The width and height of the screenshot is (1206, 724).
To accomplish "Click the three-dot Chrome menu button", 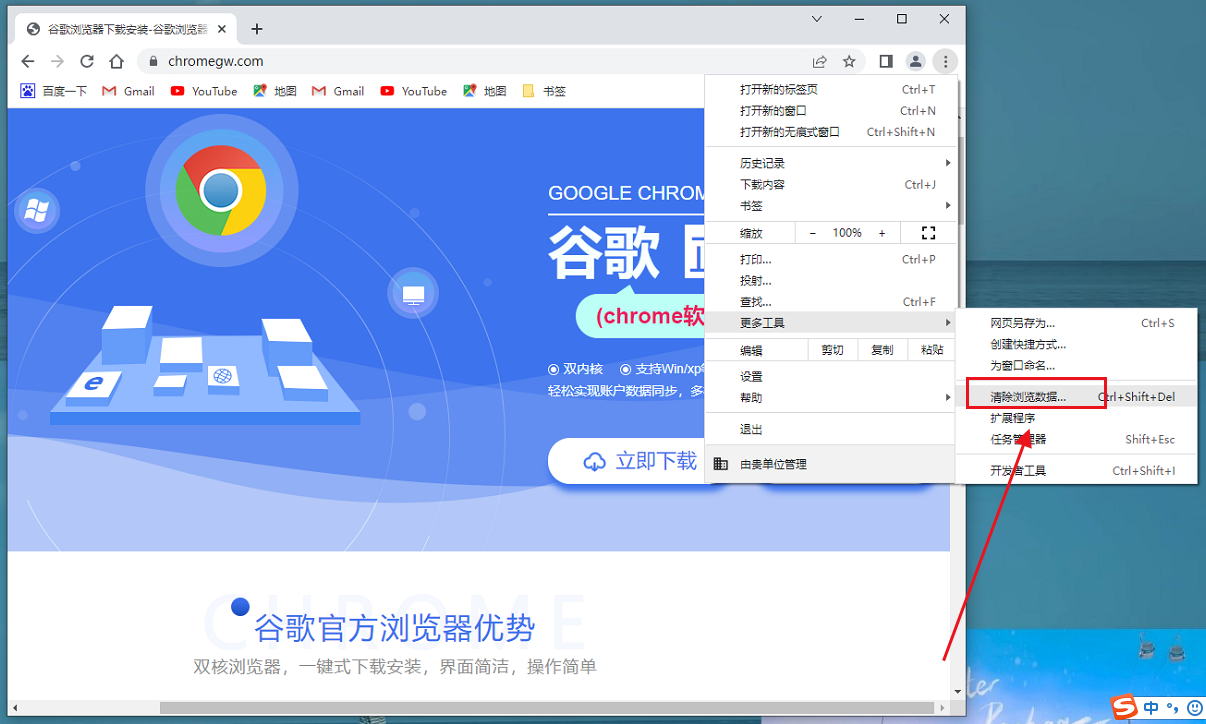I will coord(945,61).
